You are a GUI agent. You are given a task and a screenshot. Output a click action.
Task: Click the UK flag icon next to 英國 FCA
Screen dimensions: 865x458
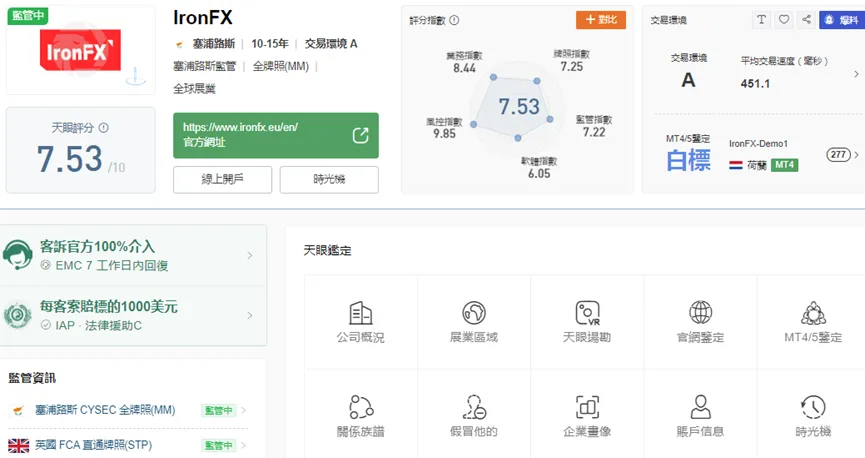click(x=19, y=445)
